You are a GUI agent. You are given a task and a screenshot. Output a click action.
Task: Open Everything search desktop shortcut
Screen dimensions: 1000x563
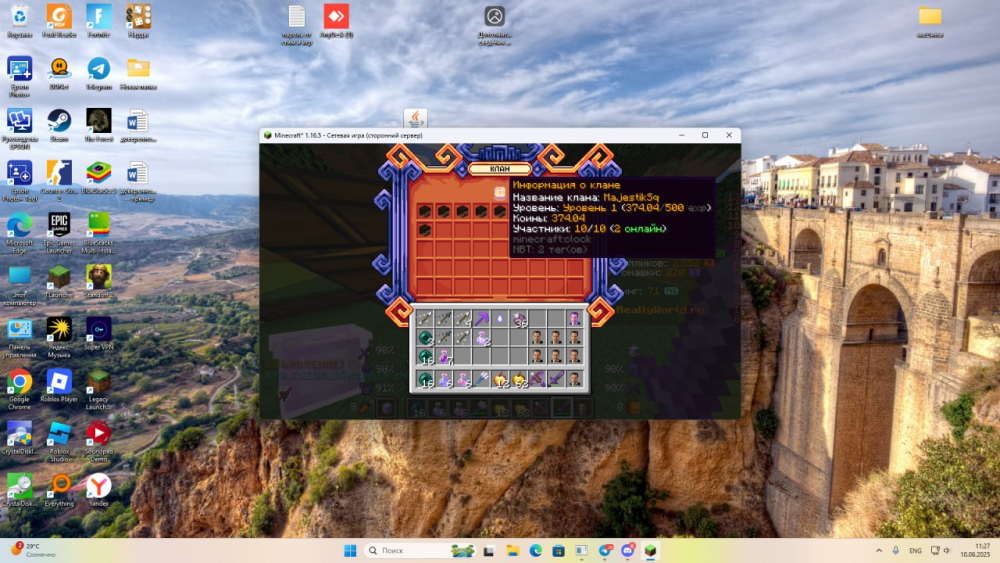click(59, 491)
